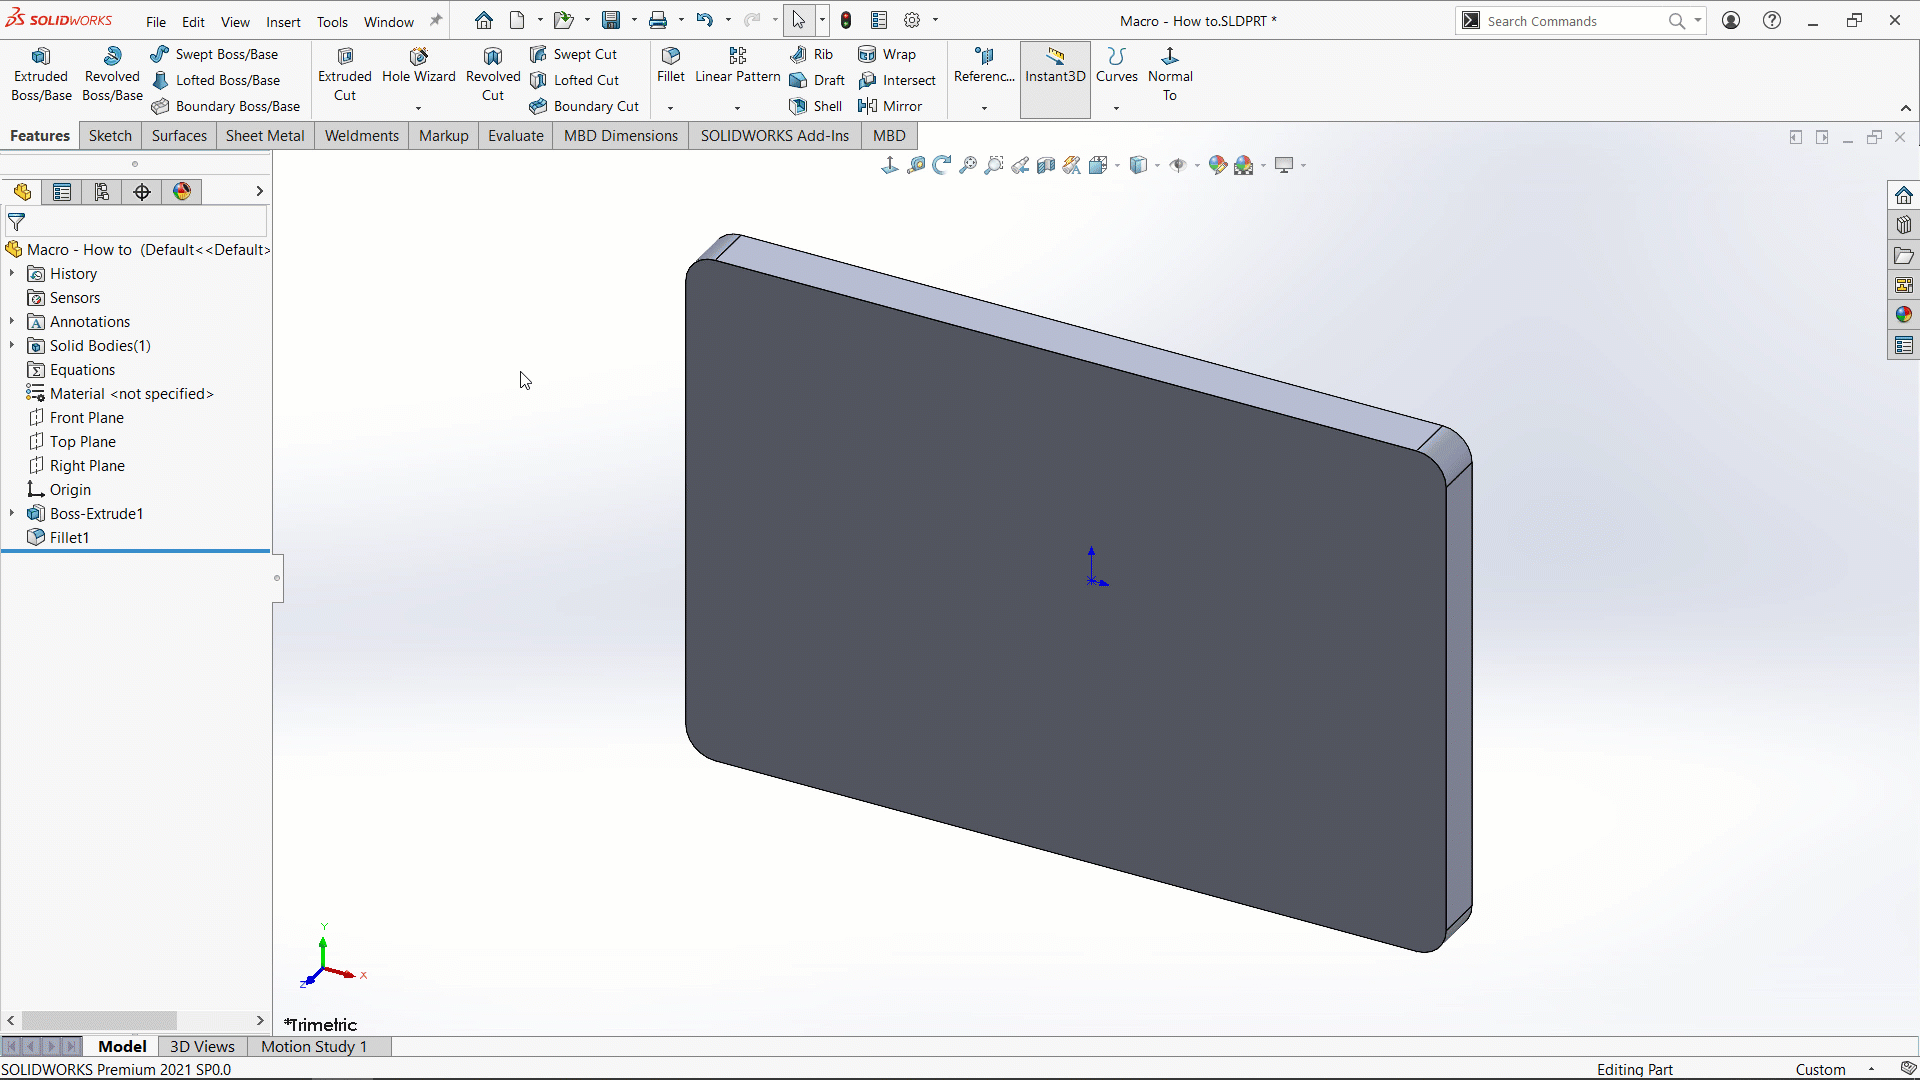Image resolution: width=1920 pixels, height=1080 pixels.
Task: Open the DimXpertManager tab in the left panel
Action: click(142, 192)
